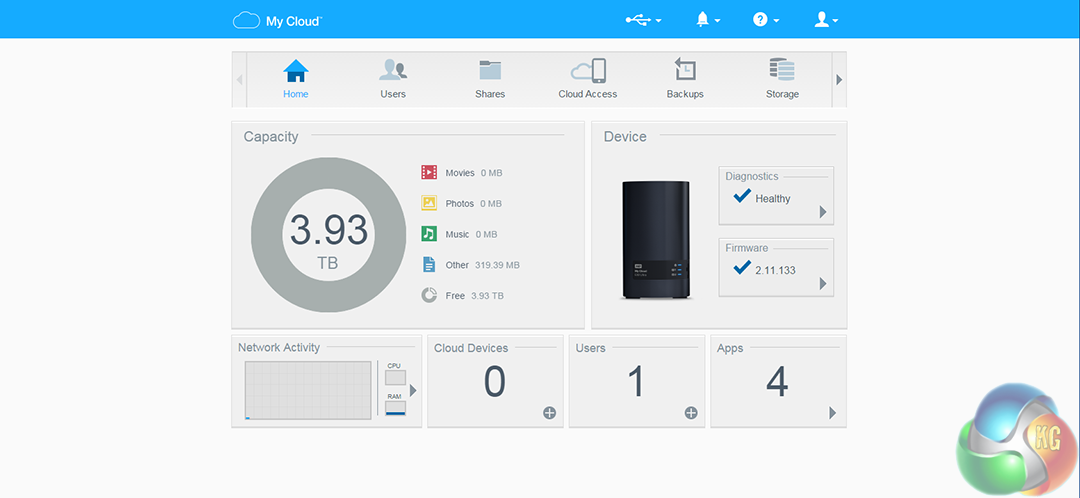This screenshot has width=1080, height=498.
Task: Open the notifications bell dropdown
Action: point(707,20)
